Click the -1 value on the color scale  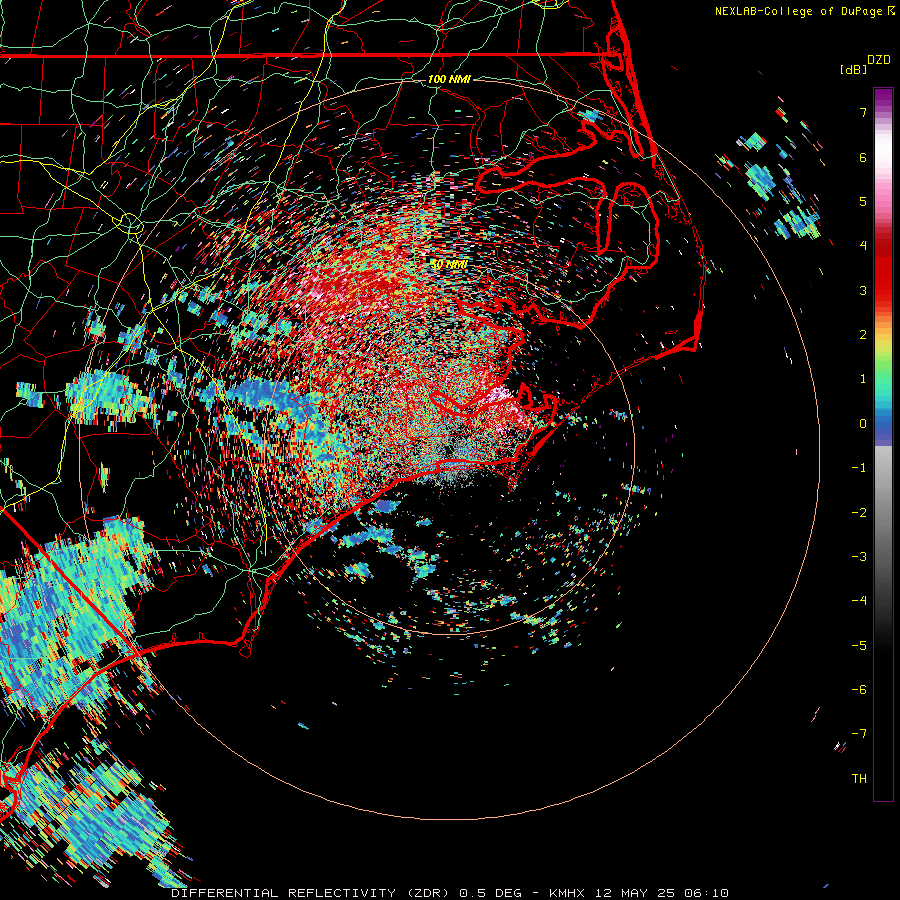[x=859, y=468]
